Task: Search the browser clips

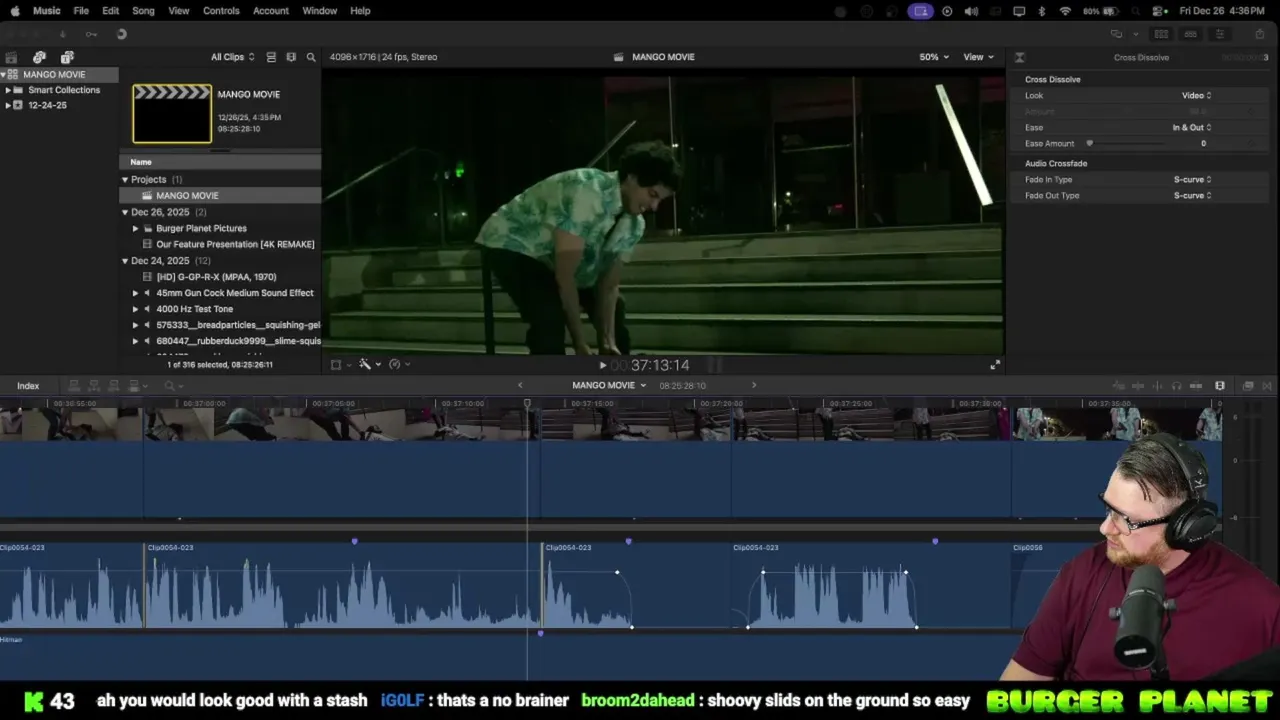Action: [311, 57]
